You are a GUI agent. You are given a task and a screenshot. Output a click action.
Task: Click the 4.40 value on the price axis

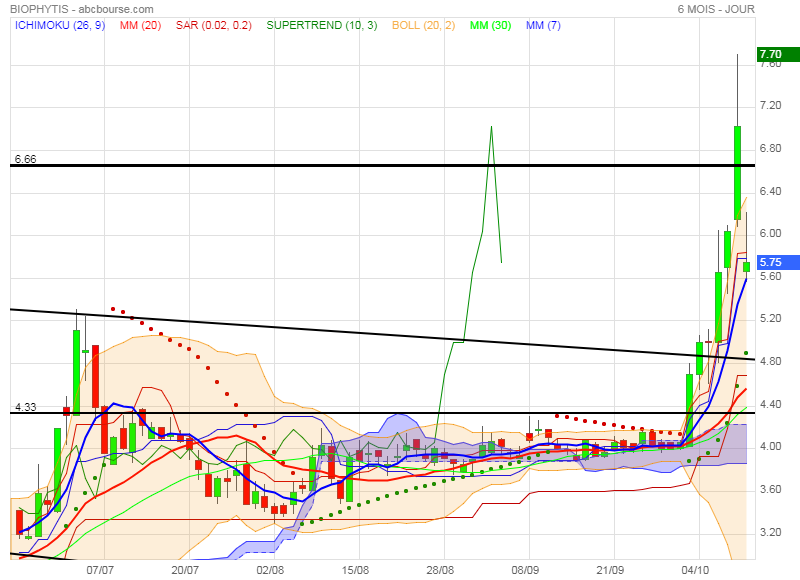tap(770, 404)
